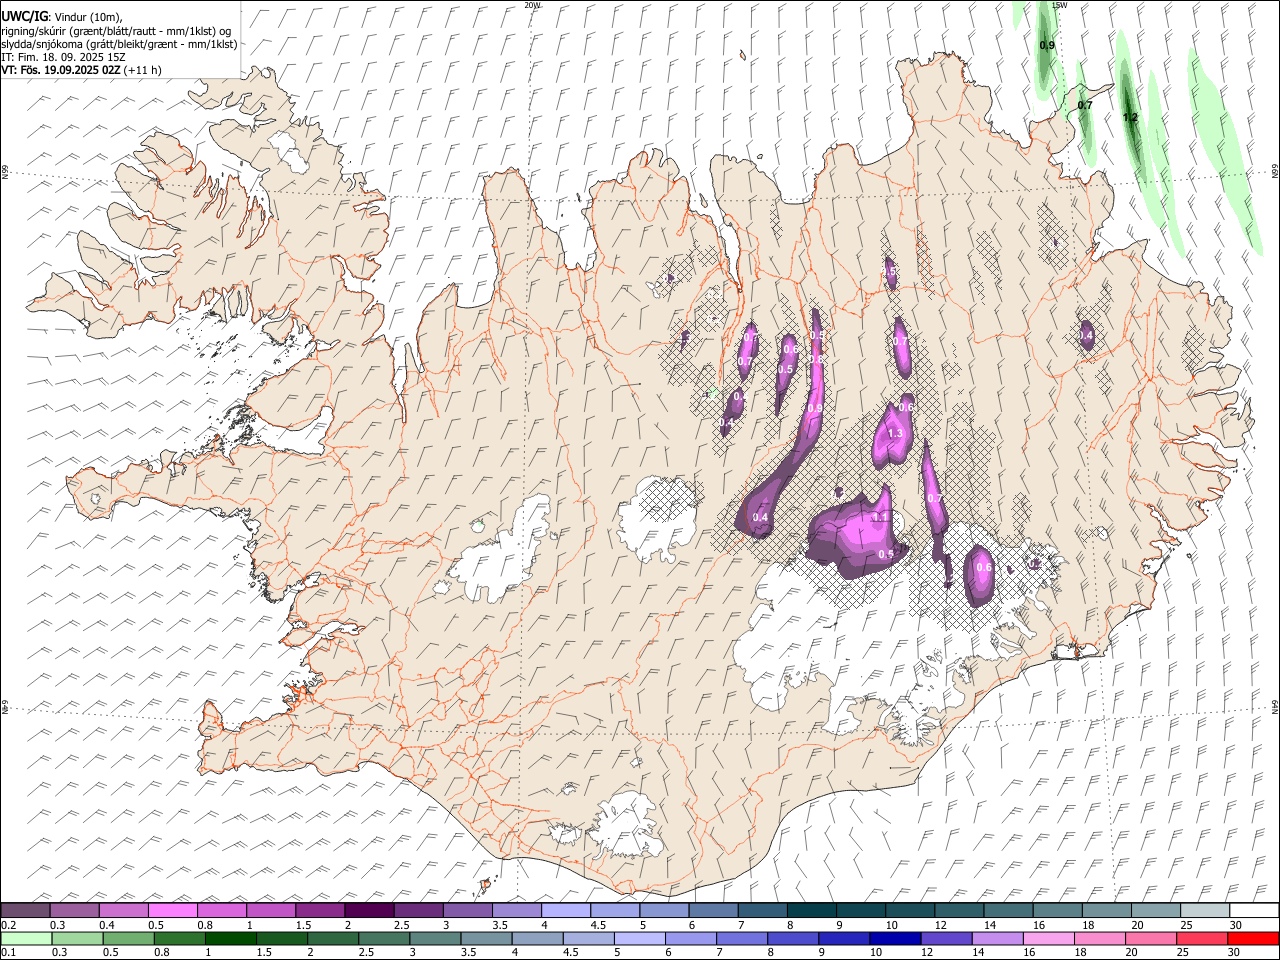Pick bottom-row swatch between 20 and 25

(x=1151, y=939)
